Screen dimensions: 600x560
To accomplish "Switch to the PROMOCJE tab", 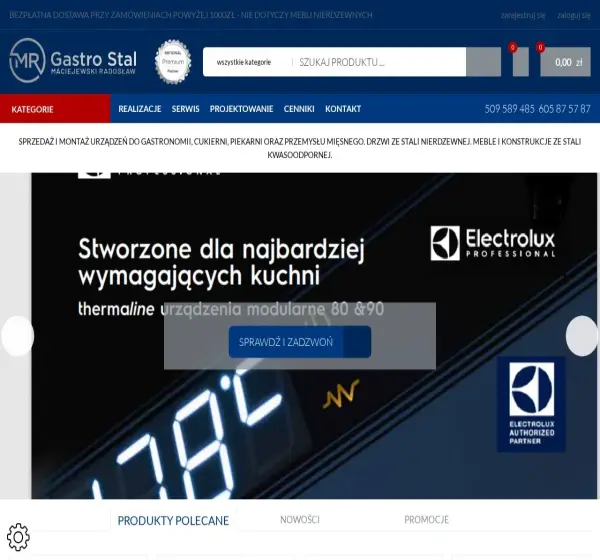I will pos(426,520).
